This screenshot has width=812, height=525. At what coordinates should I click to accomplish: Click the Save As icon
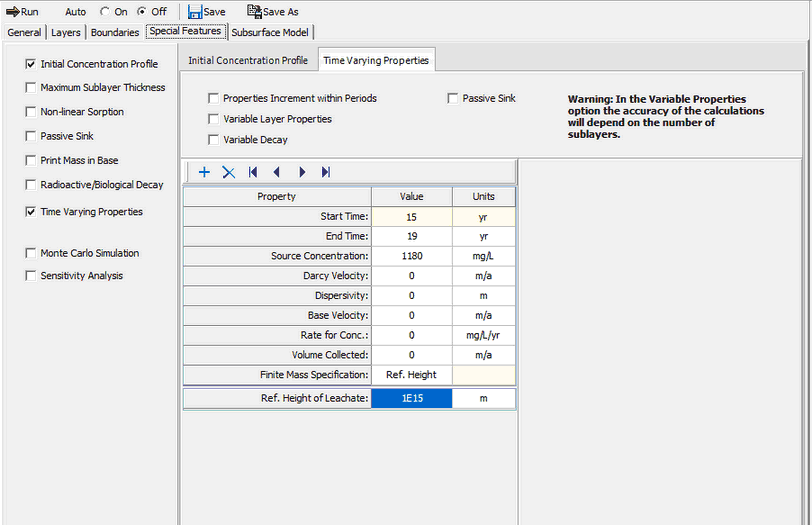pyautogui.click(x=254, y=11)
